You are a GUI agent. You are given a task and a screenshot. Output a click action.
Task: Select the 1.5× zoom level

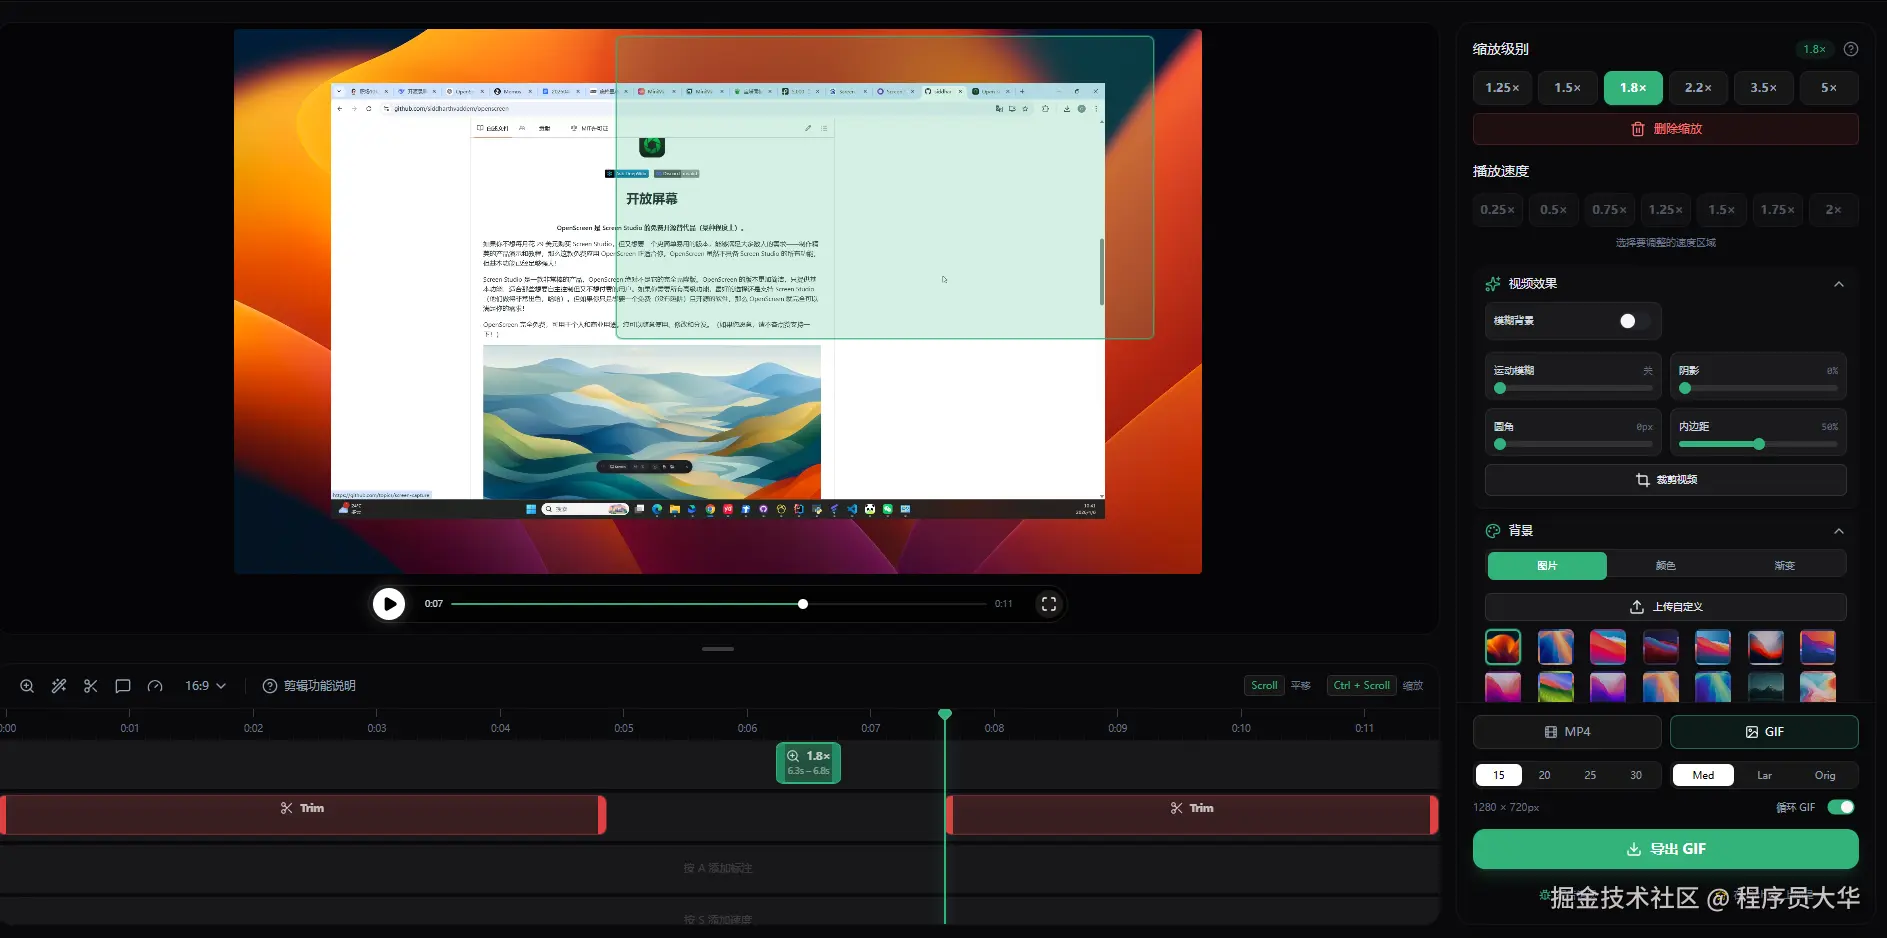click(x=1568, y=88)
